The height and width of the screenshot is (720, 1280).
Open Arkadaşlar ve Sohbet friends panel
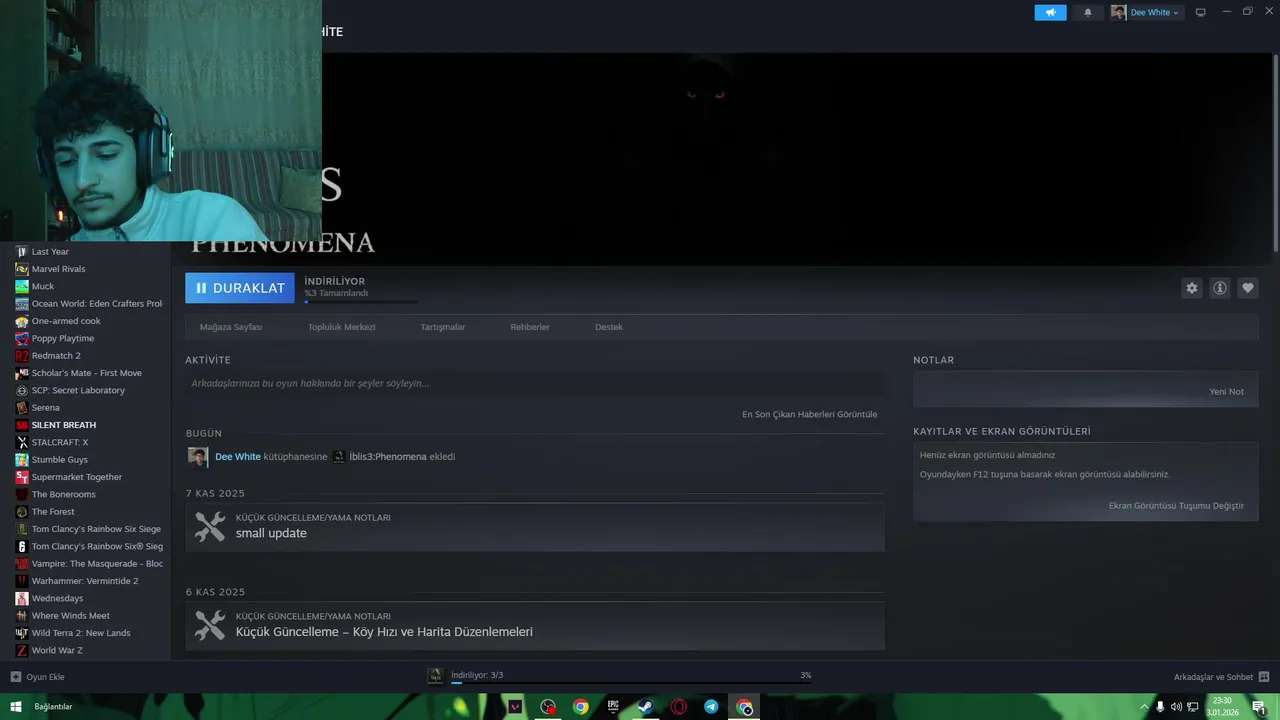click(1221, 677)
